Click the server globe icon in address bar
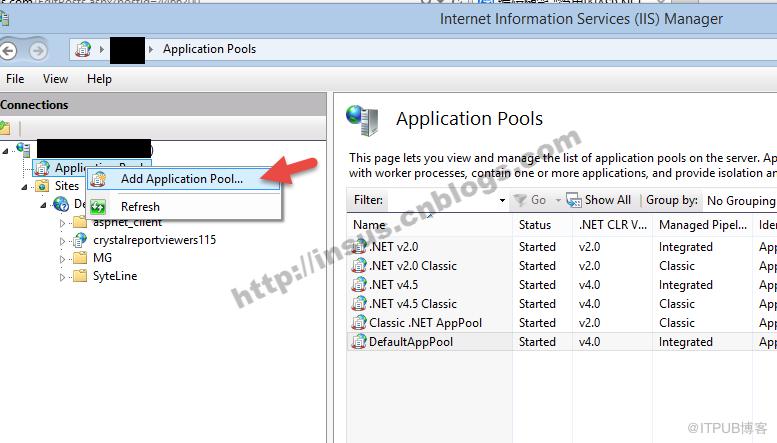 click(x=83, y=49)
